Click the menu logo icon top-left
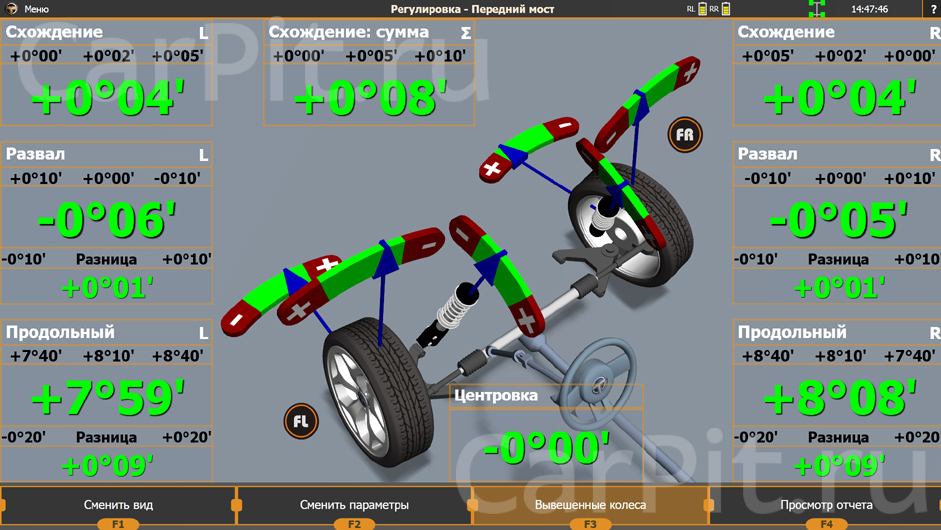Image resolution: width=941 pixels, height=530 pixels. [x=12, y=9]
